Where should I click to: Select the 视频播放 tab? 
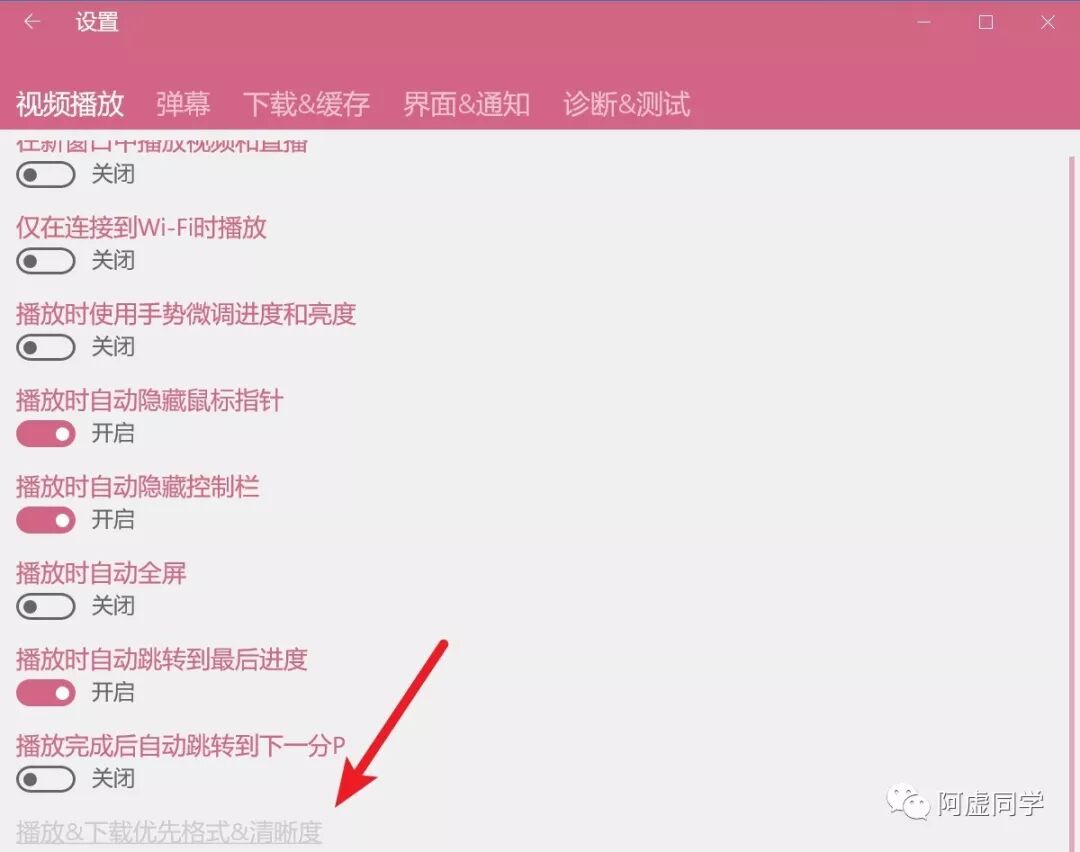pyautogui.click(x=70, y=104)
